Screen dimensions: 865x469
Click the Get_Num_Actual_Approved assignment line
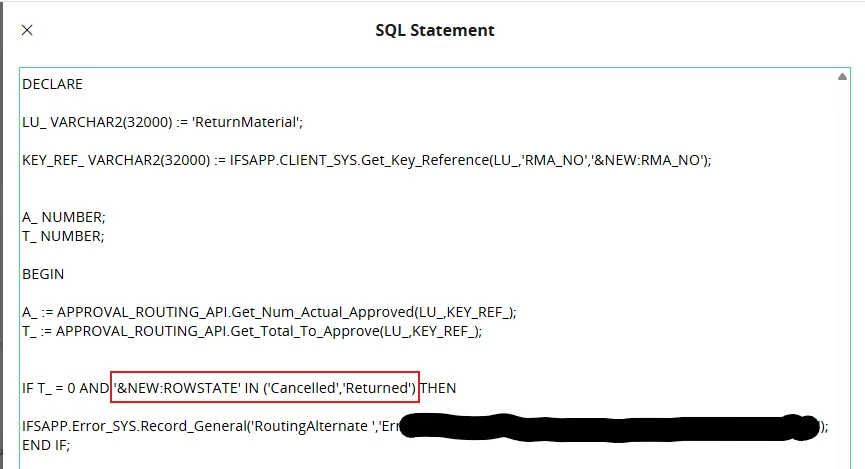(269, 312)
